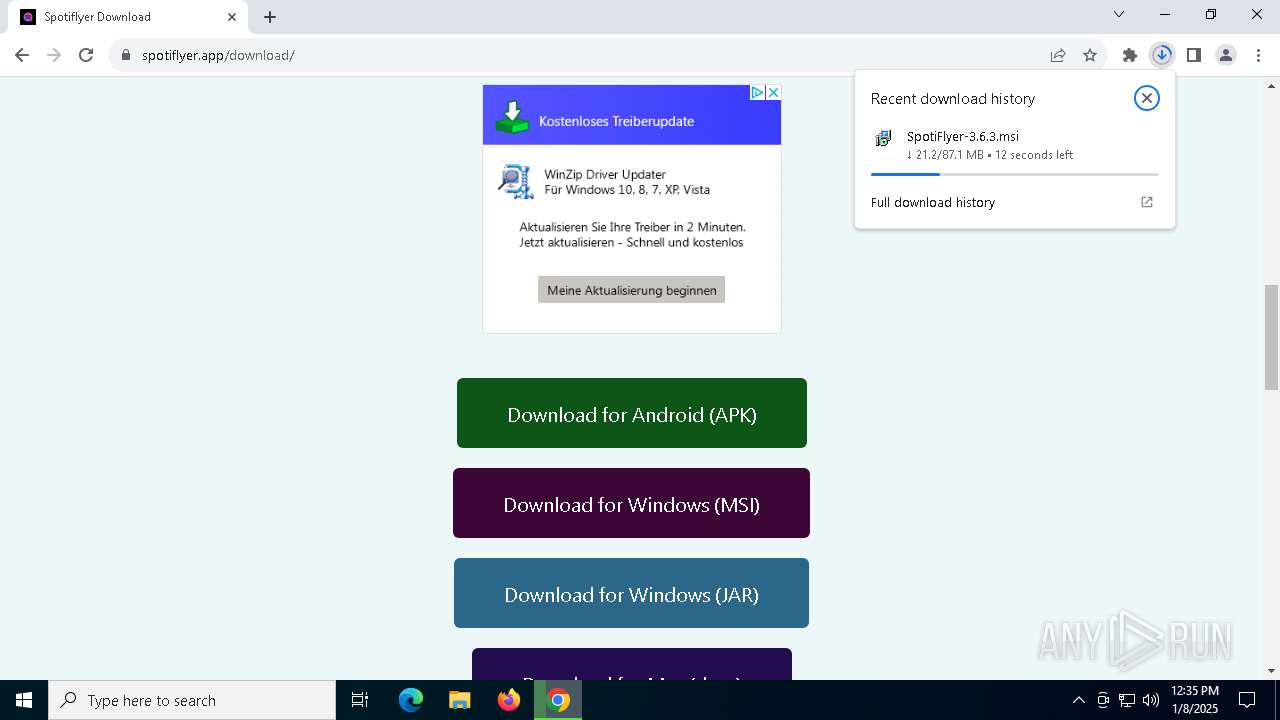The width and height of the screenshot is (1280, 720).
Task: Share this page icon
Action: click(x=1058, y=55)
